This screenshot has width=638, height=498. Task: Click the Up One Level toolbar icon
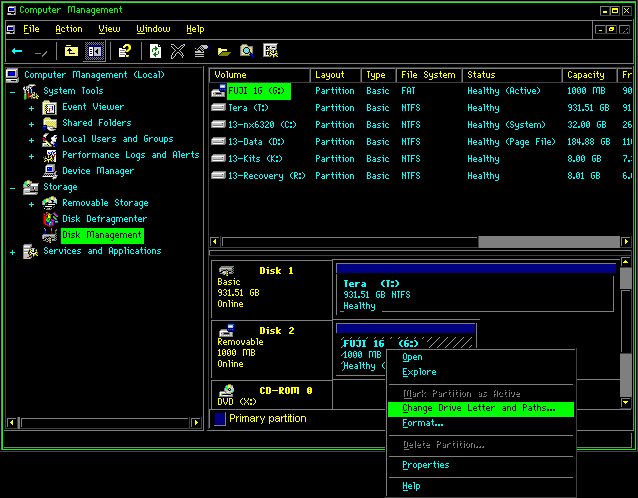tap(71, 50)
